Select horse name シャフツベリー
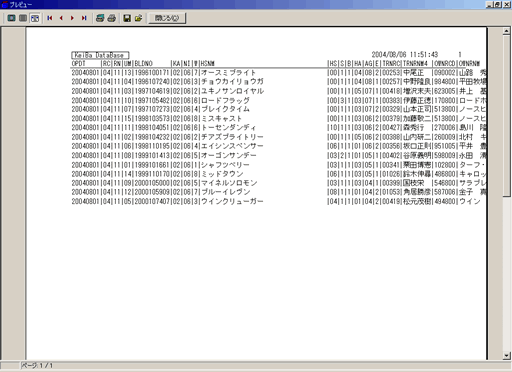 225,165
